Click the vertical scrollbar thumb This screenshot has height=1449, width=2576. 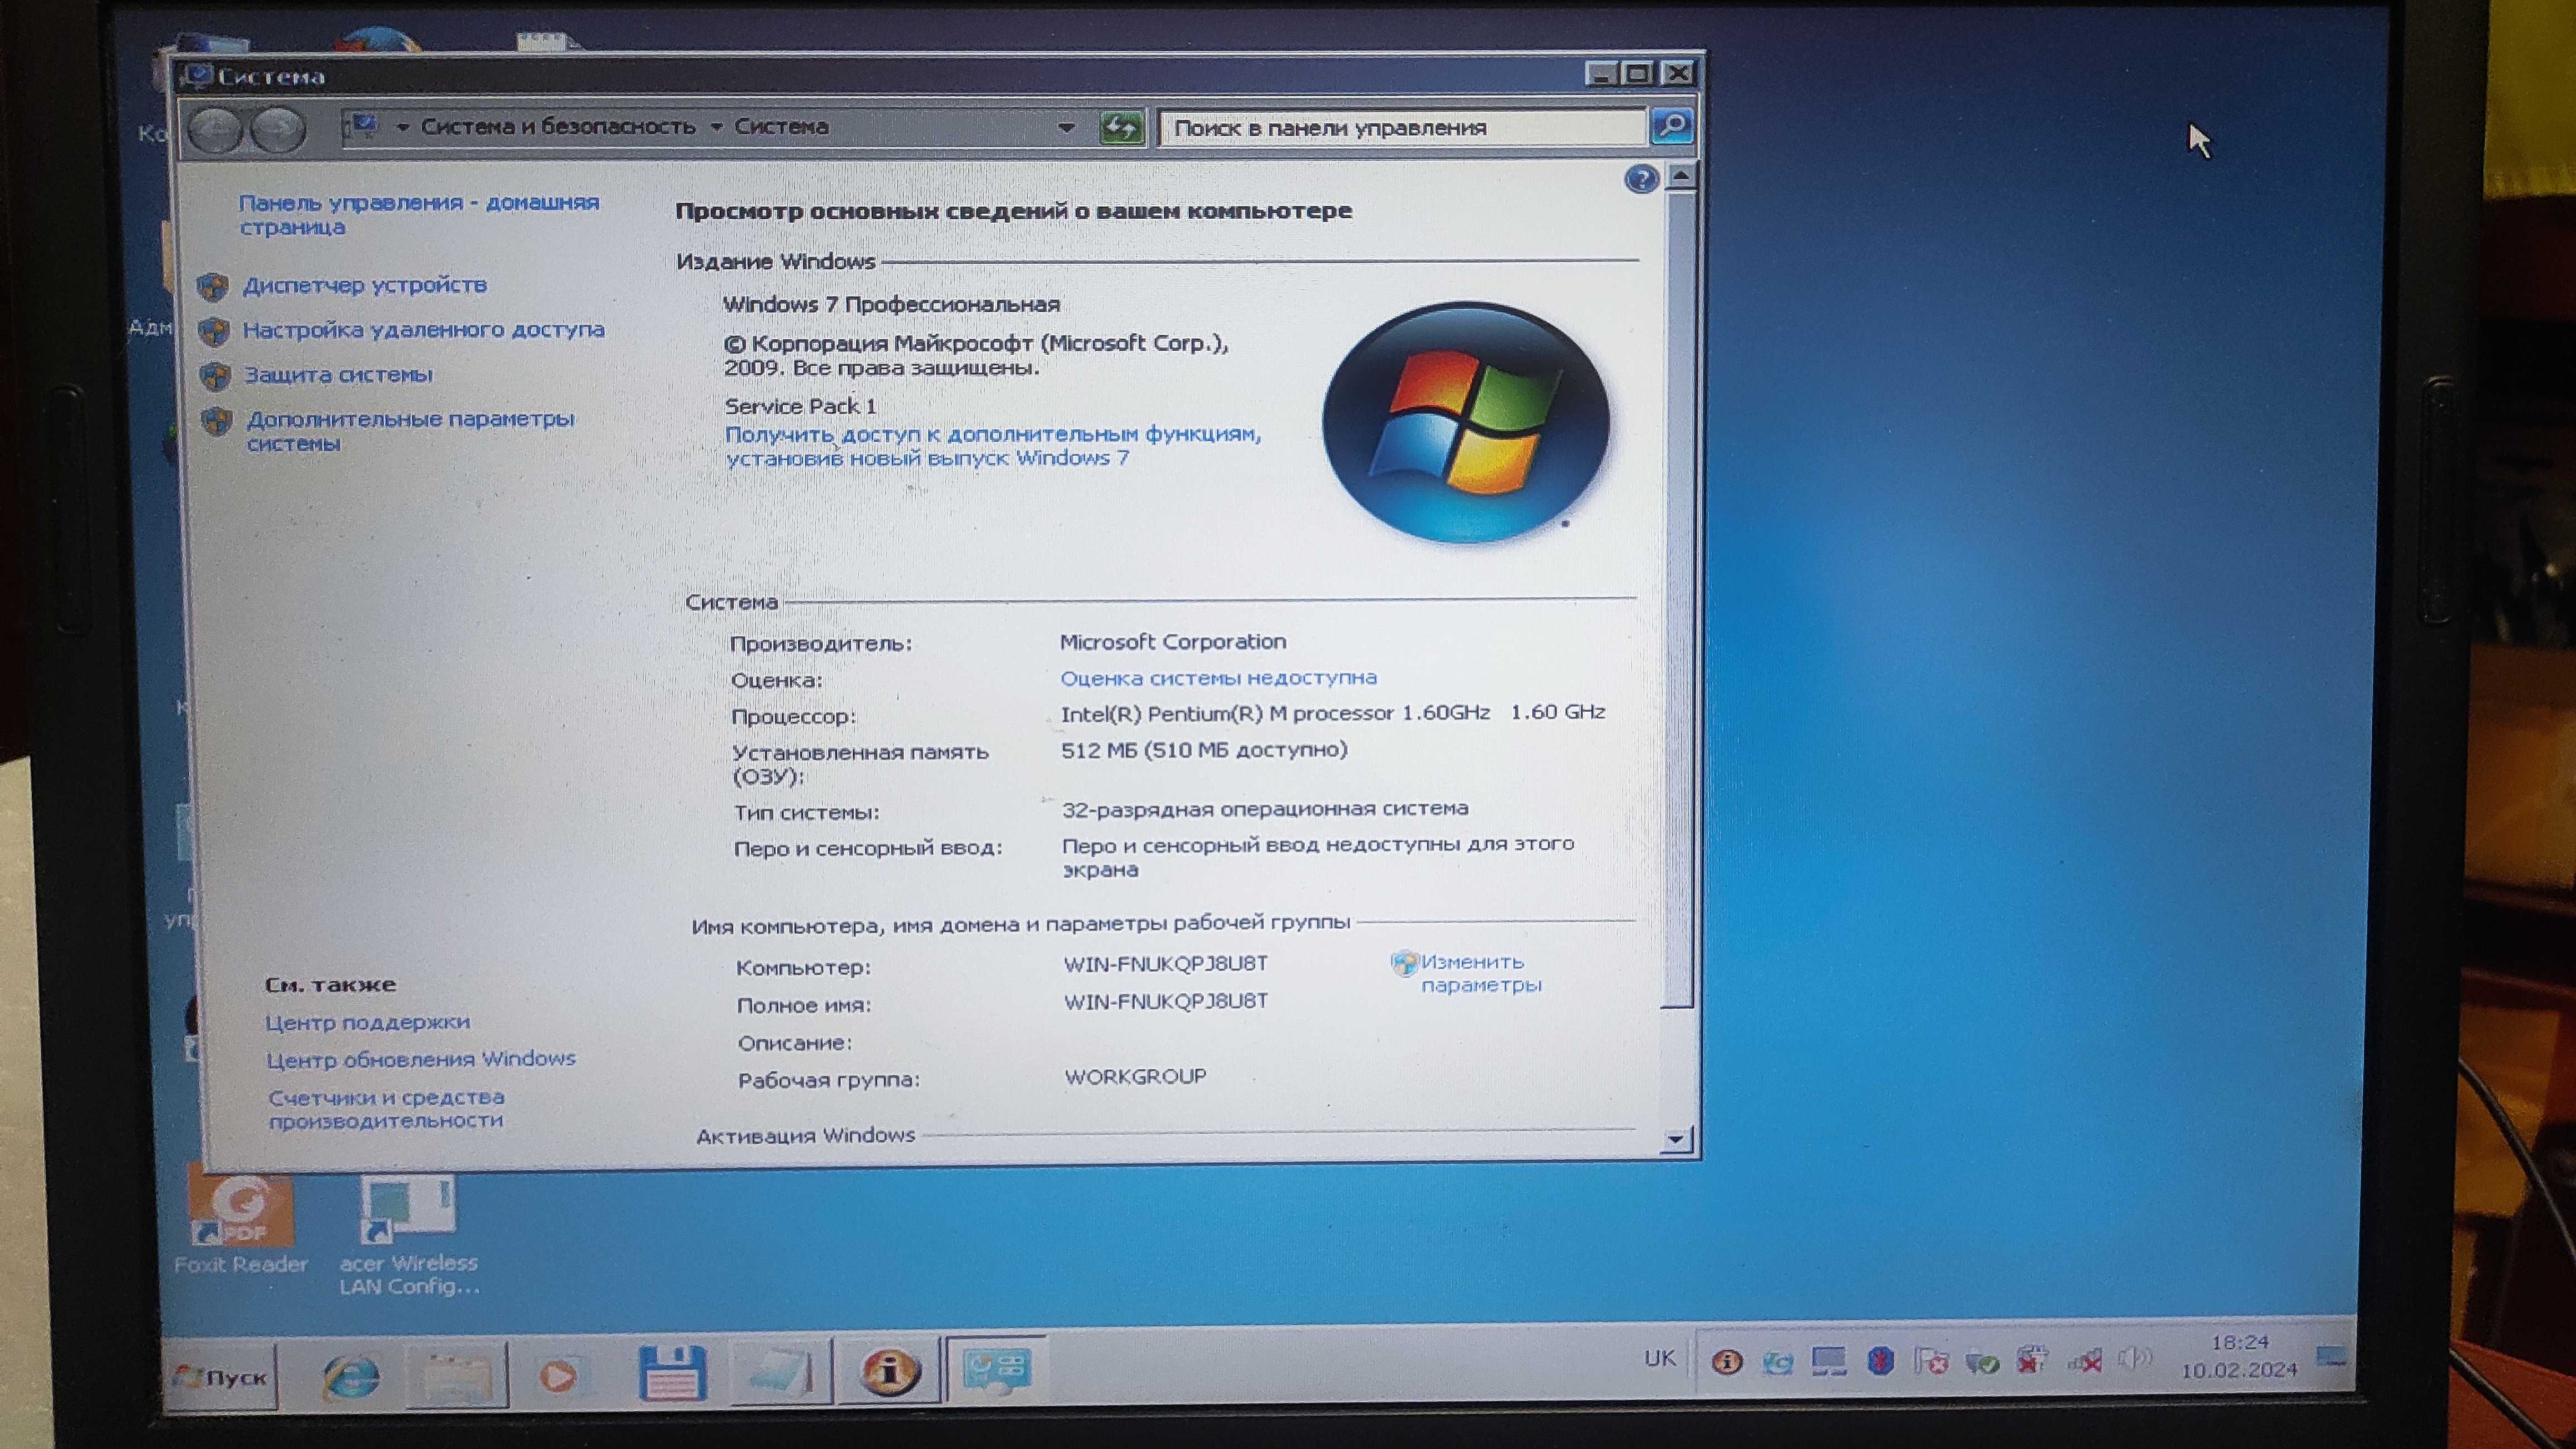pos(1679,600)
